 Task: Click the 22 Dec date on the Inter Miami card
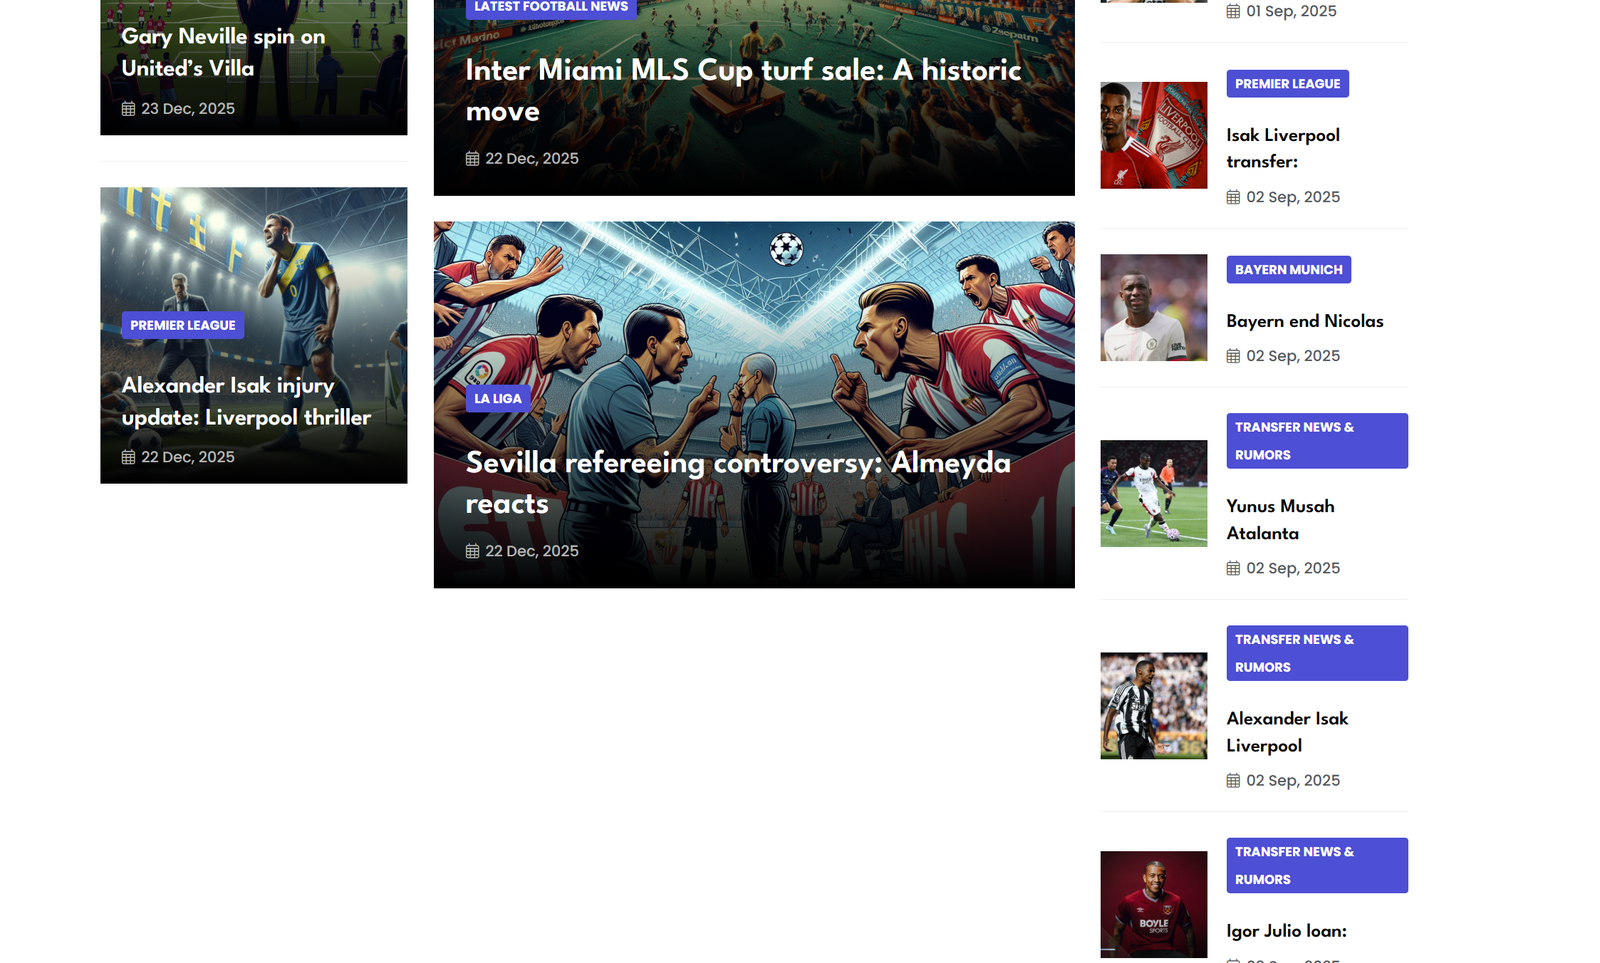pos(532,159)
